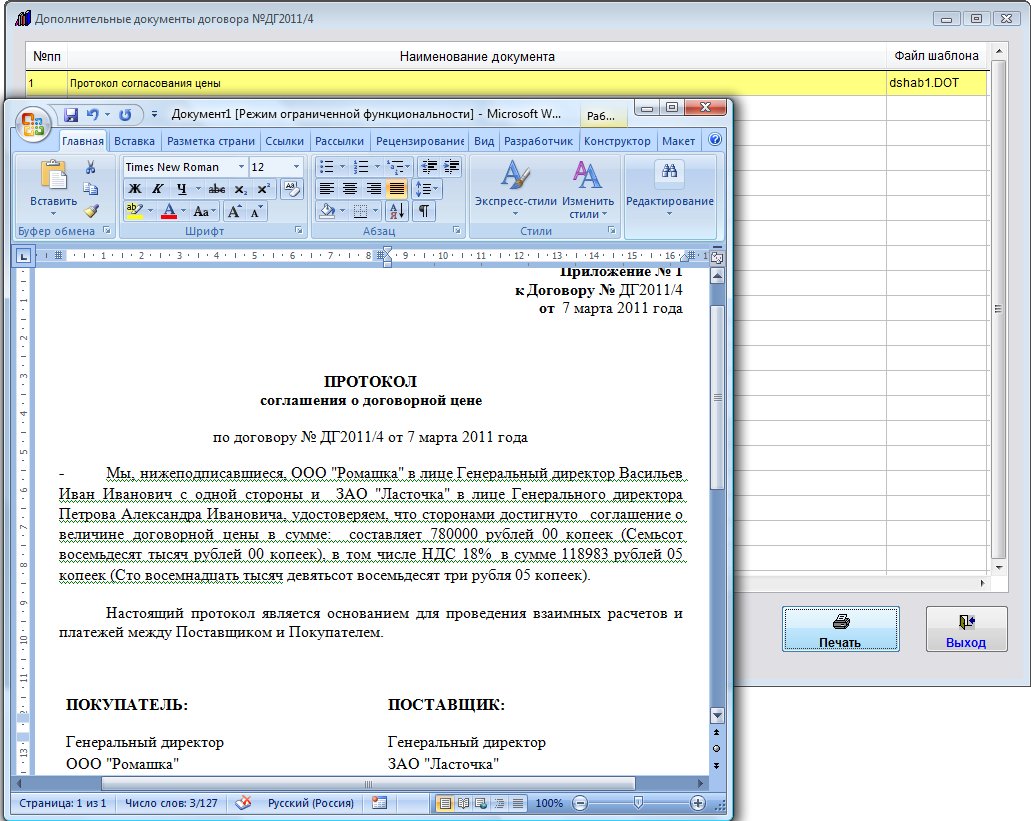Click the zoom slider handle
Viewport: 1031px width, 821px height.
(638, 803)
